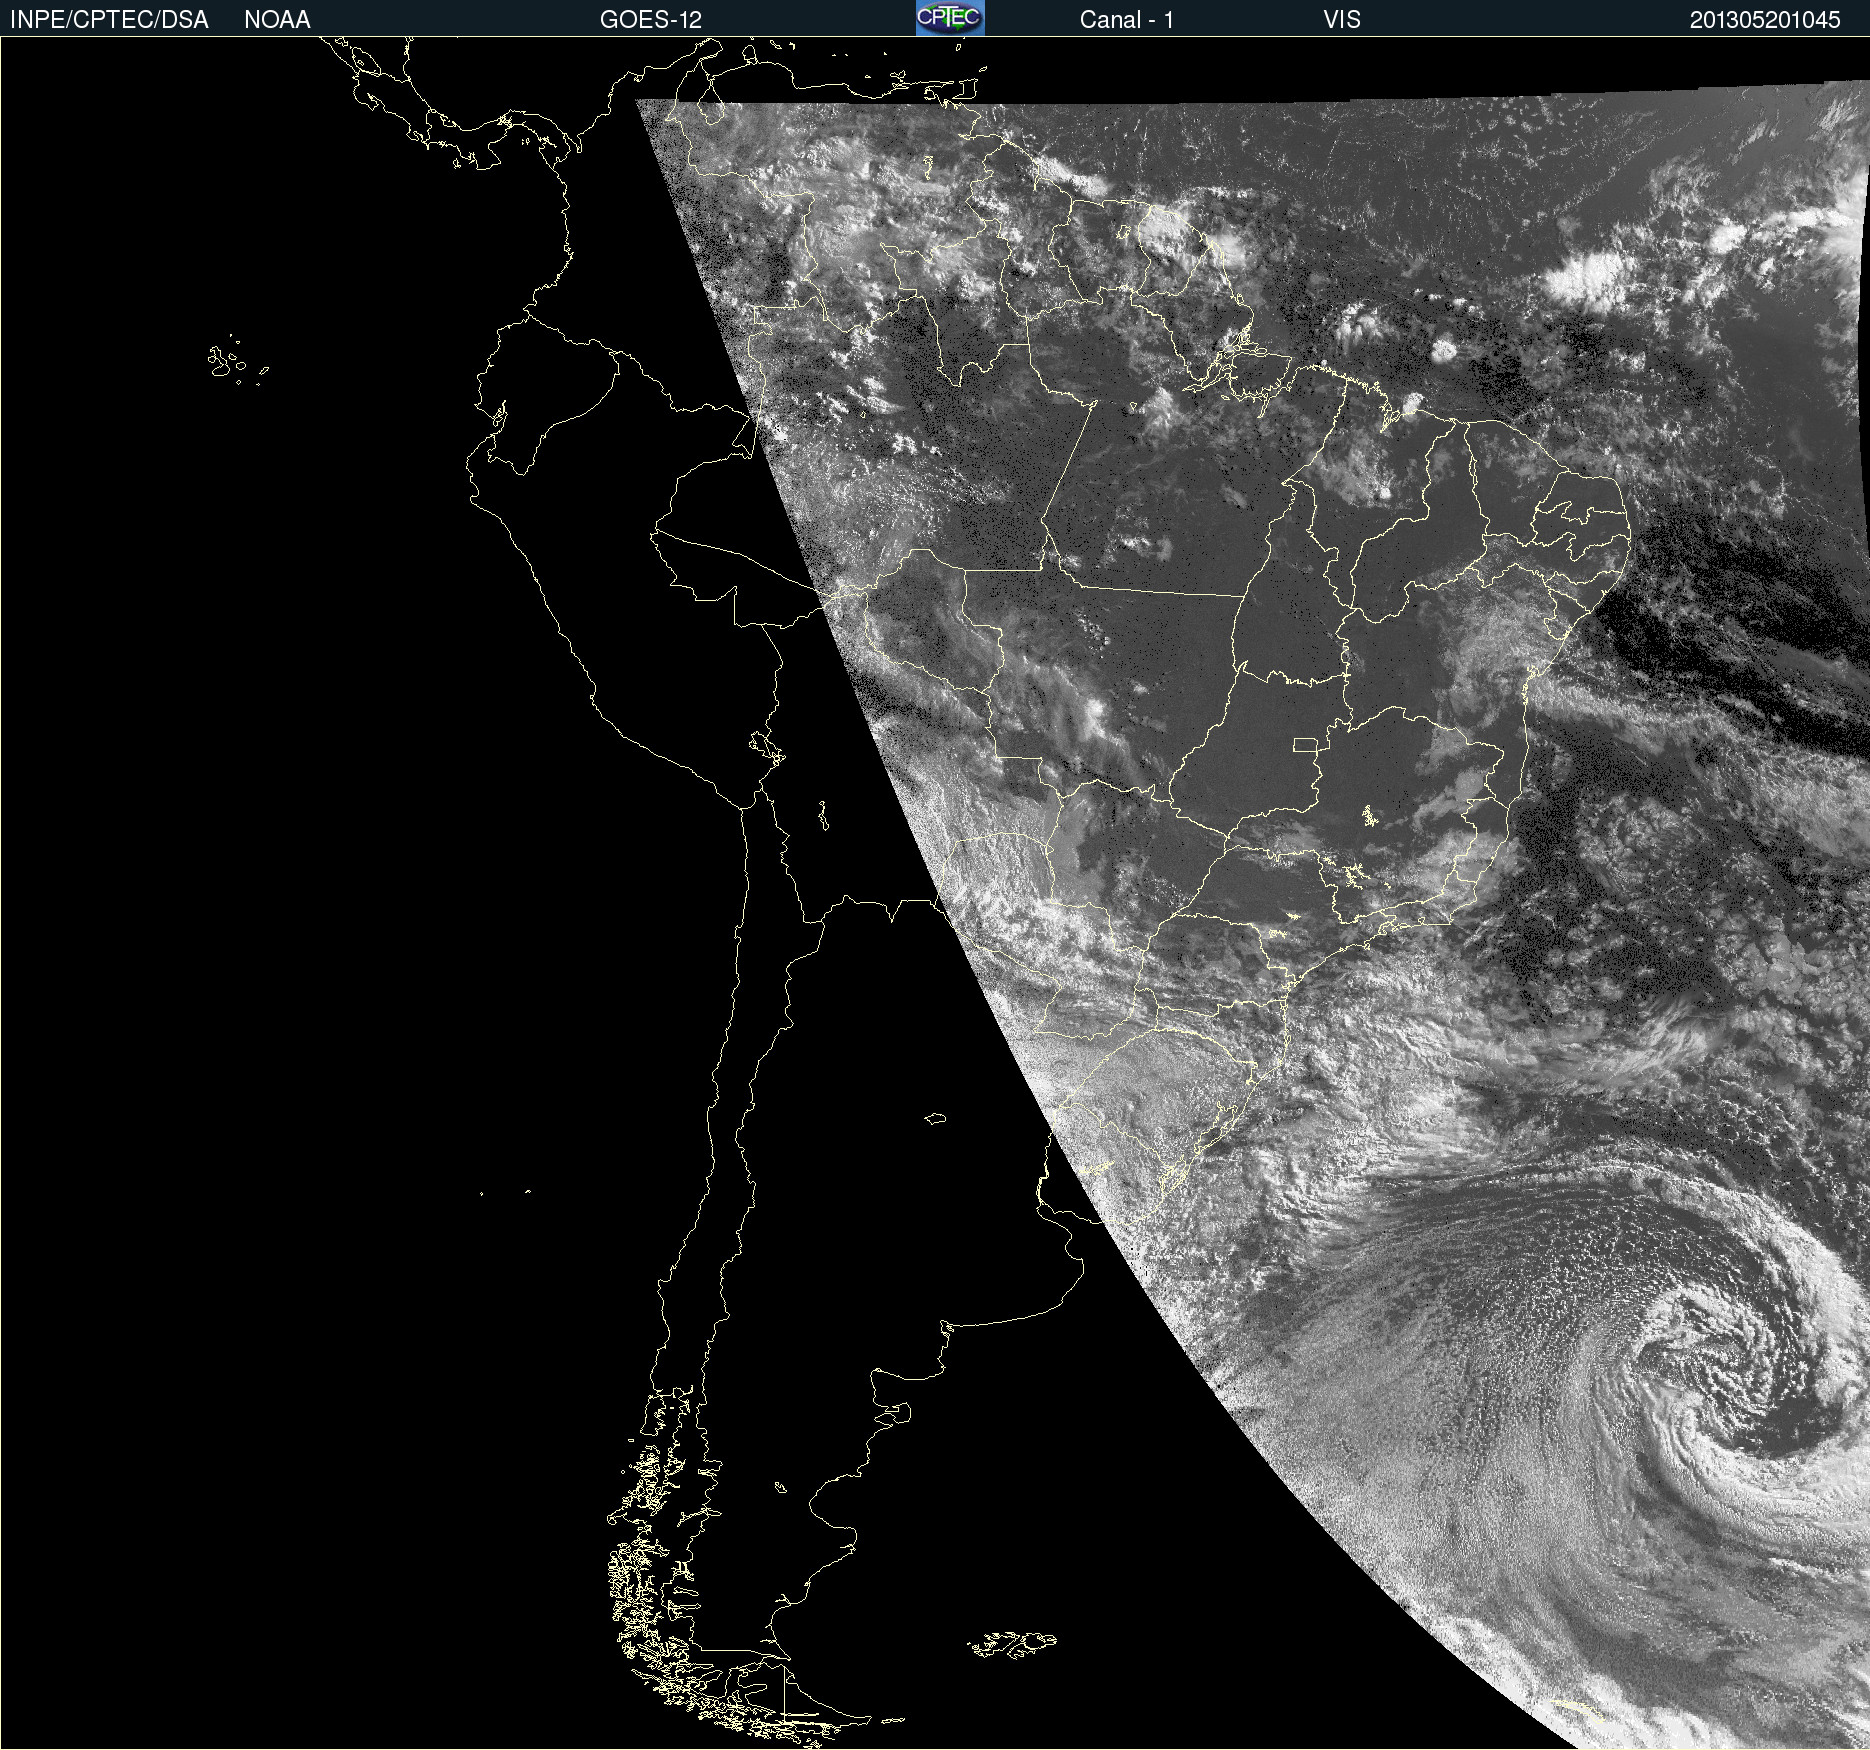Click the timestamp 201305201045
1870x1750 pixels.
pos(1765,20)
